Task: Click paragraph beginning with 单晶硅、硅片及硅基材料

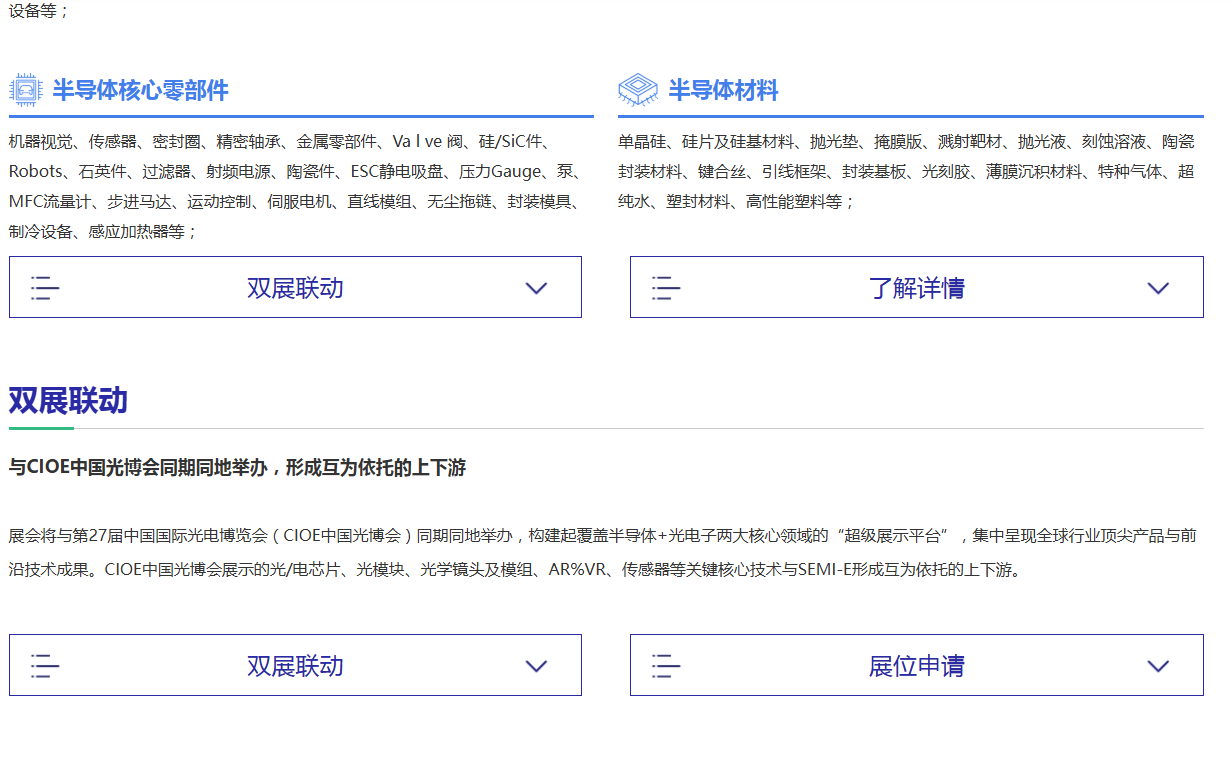Action: (x=905, y=171)
